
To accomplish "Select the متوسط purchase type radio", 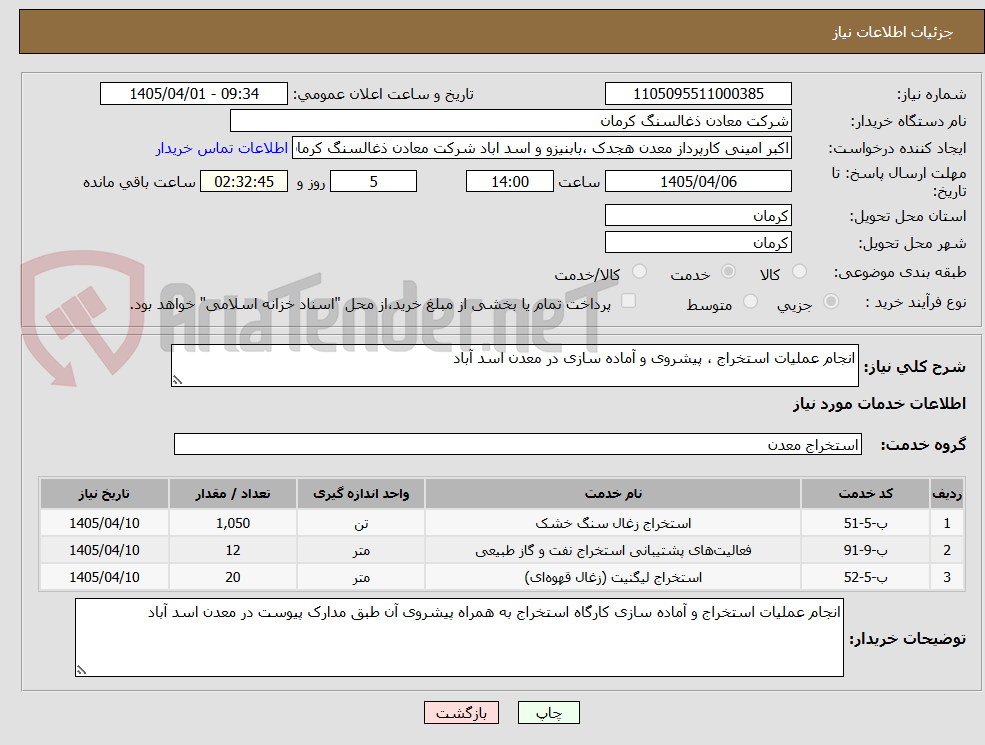I will pyautogui.click(x=750, y=302).
